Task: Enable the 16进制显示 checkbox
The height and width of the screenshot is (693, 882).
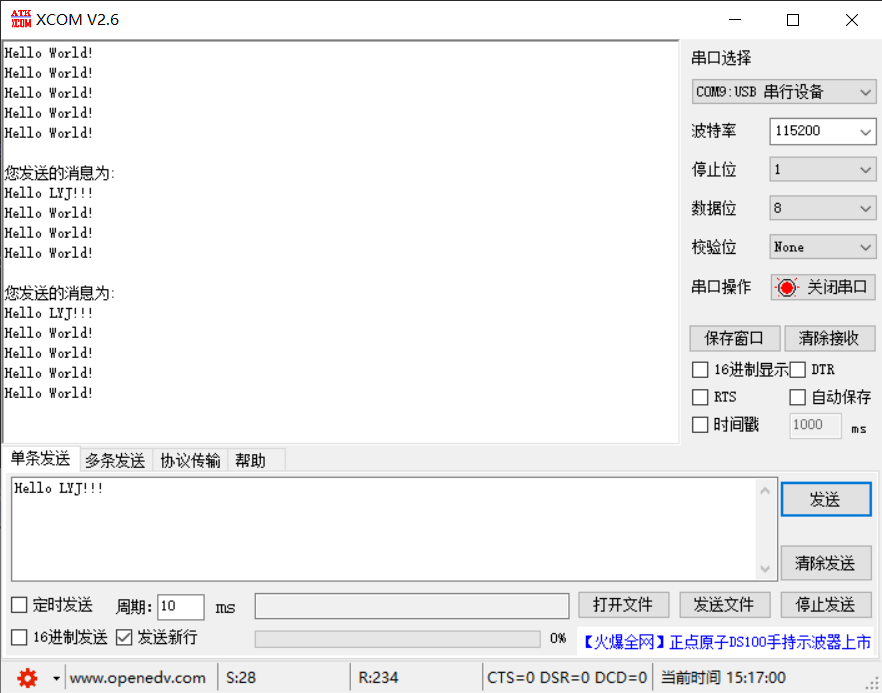Action: (x=700, y=369)
